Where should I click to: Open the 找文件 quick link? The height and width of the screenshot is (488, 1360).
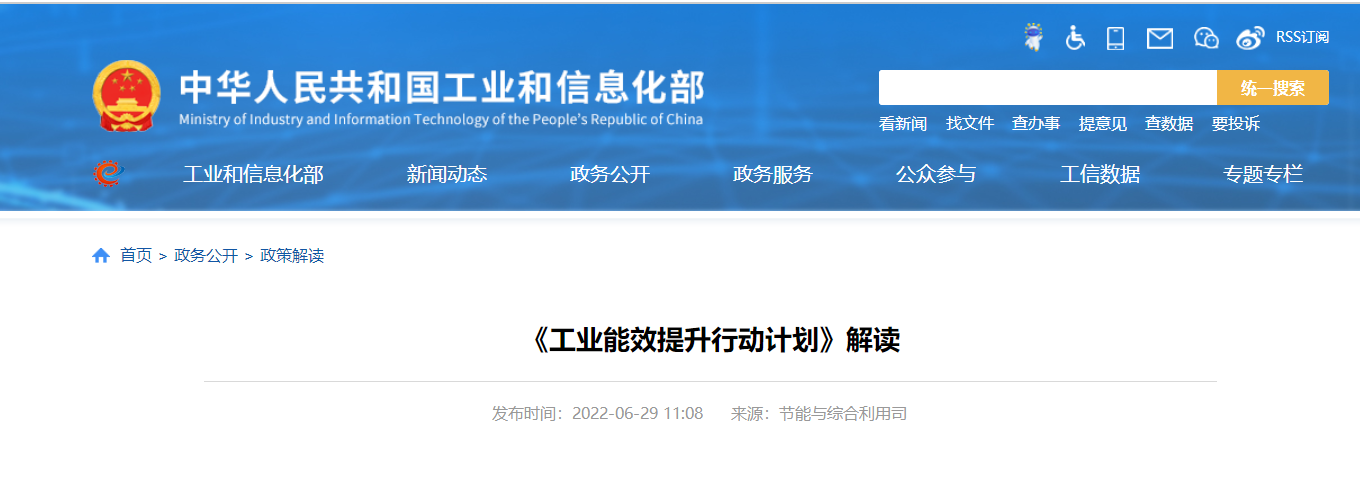tap(970, 124)
